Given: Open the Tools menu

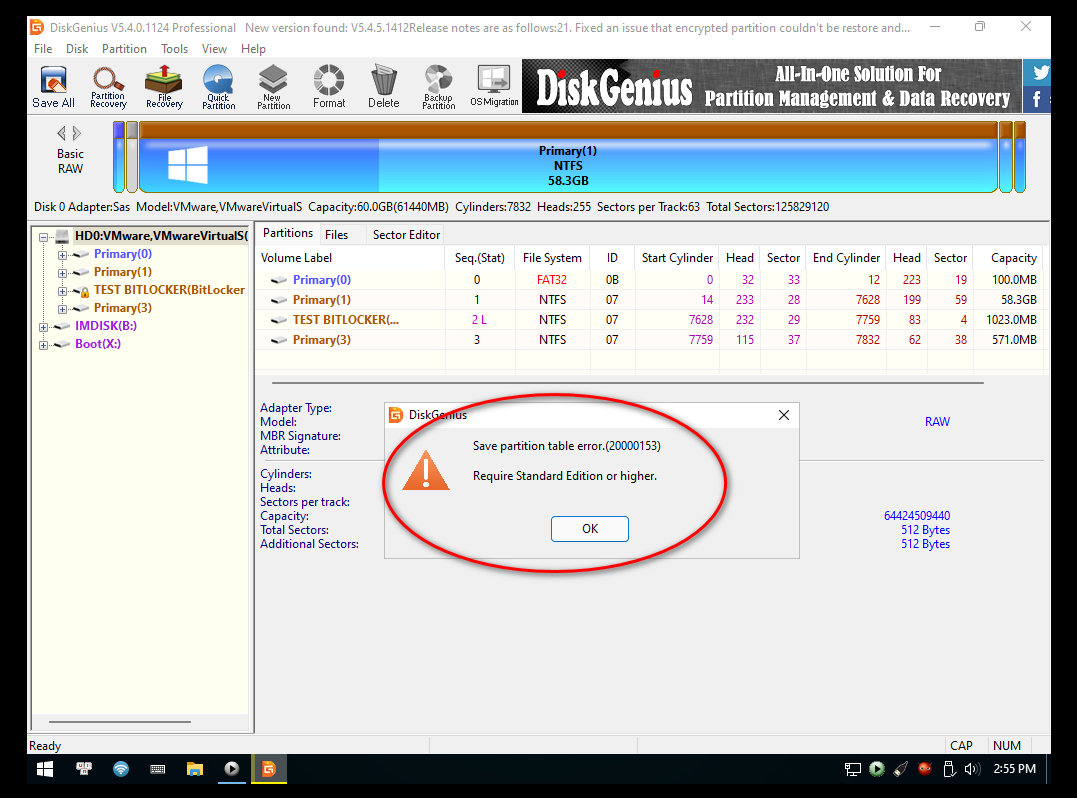Looking at the screenshot, I should click(174, 49).
